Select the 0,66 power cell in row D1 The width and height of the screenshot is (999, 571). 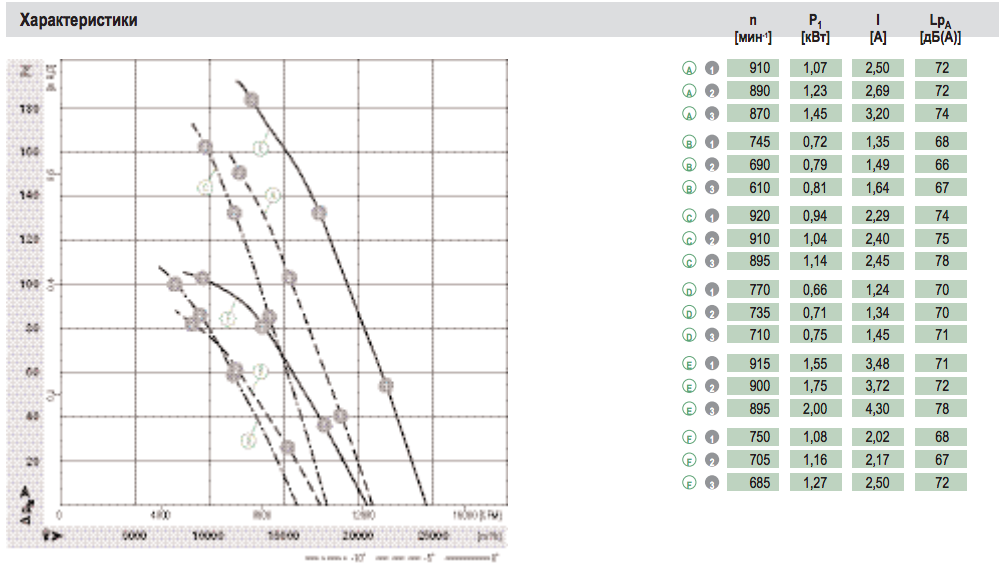[x=816, y=290]
